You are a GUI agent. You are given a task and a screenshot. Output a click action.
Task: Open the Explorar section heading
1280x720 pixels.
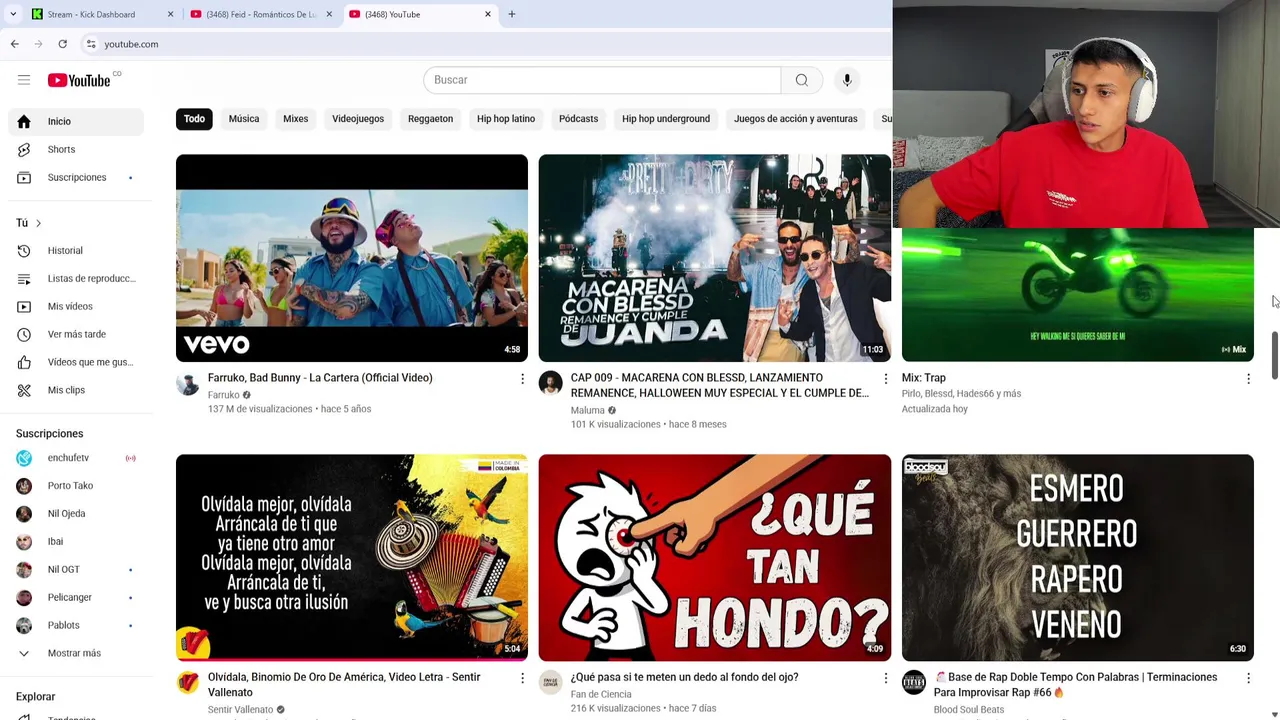click(x=36, y=696)
